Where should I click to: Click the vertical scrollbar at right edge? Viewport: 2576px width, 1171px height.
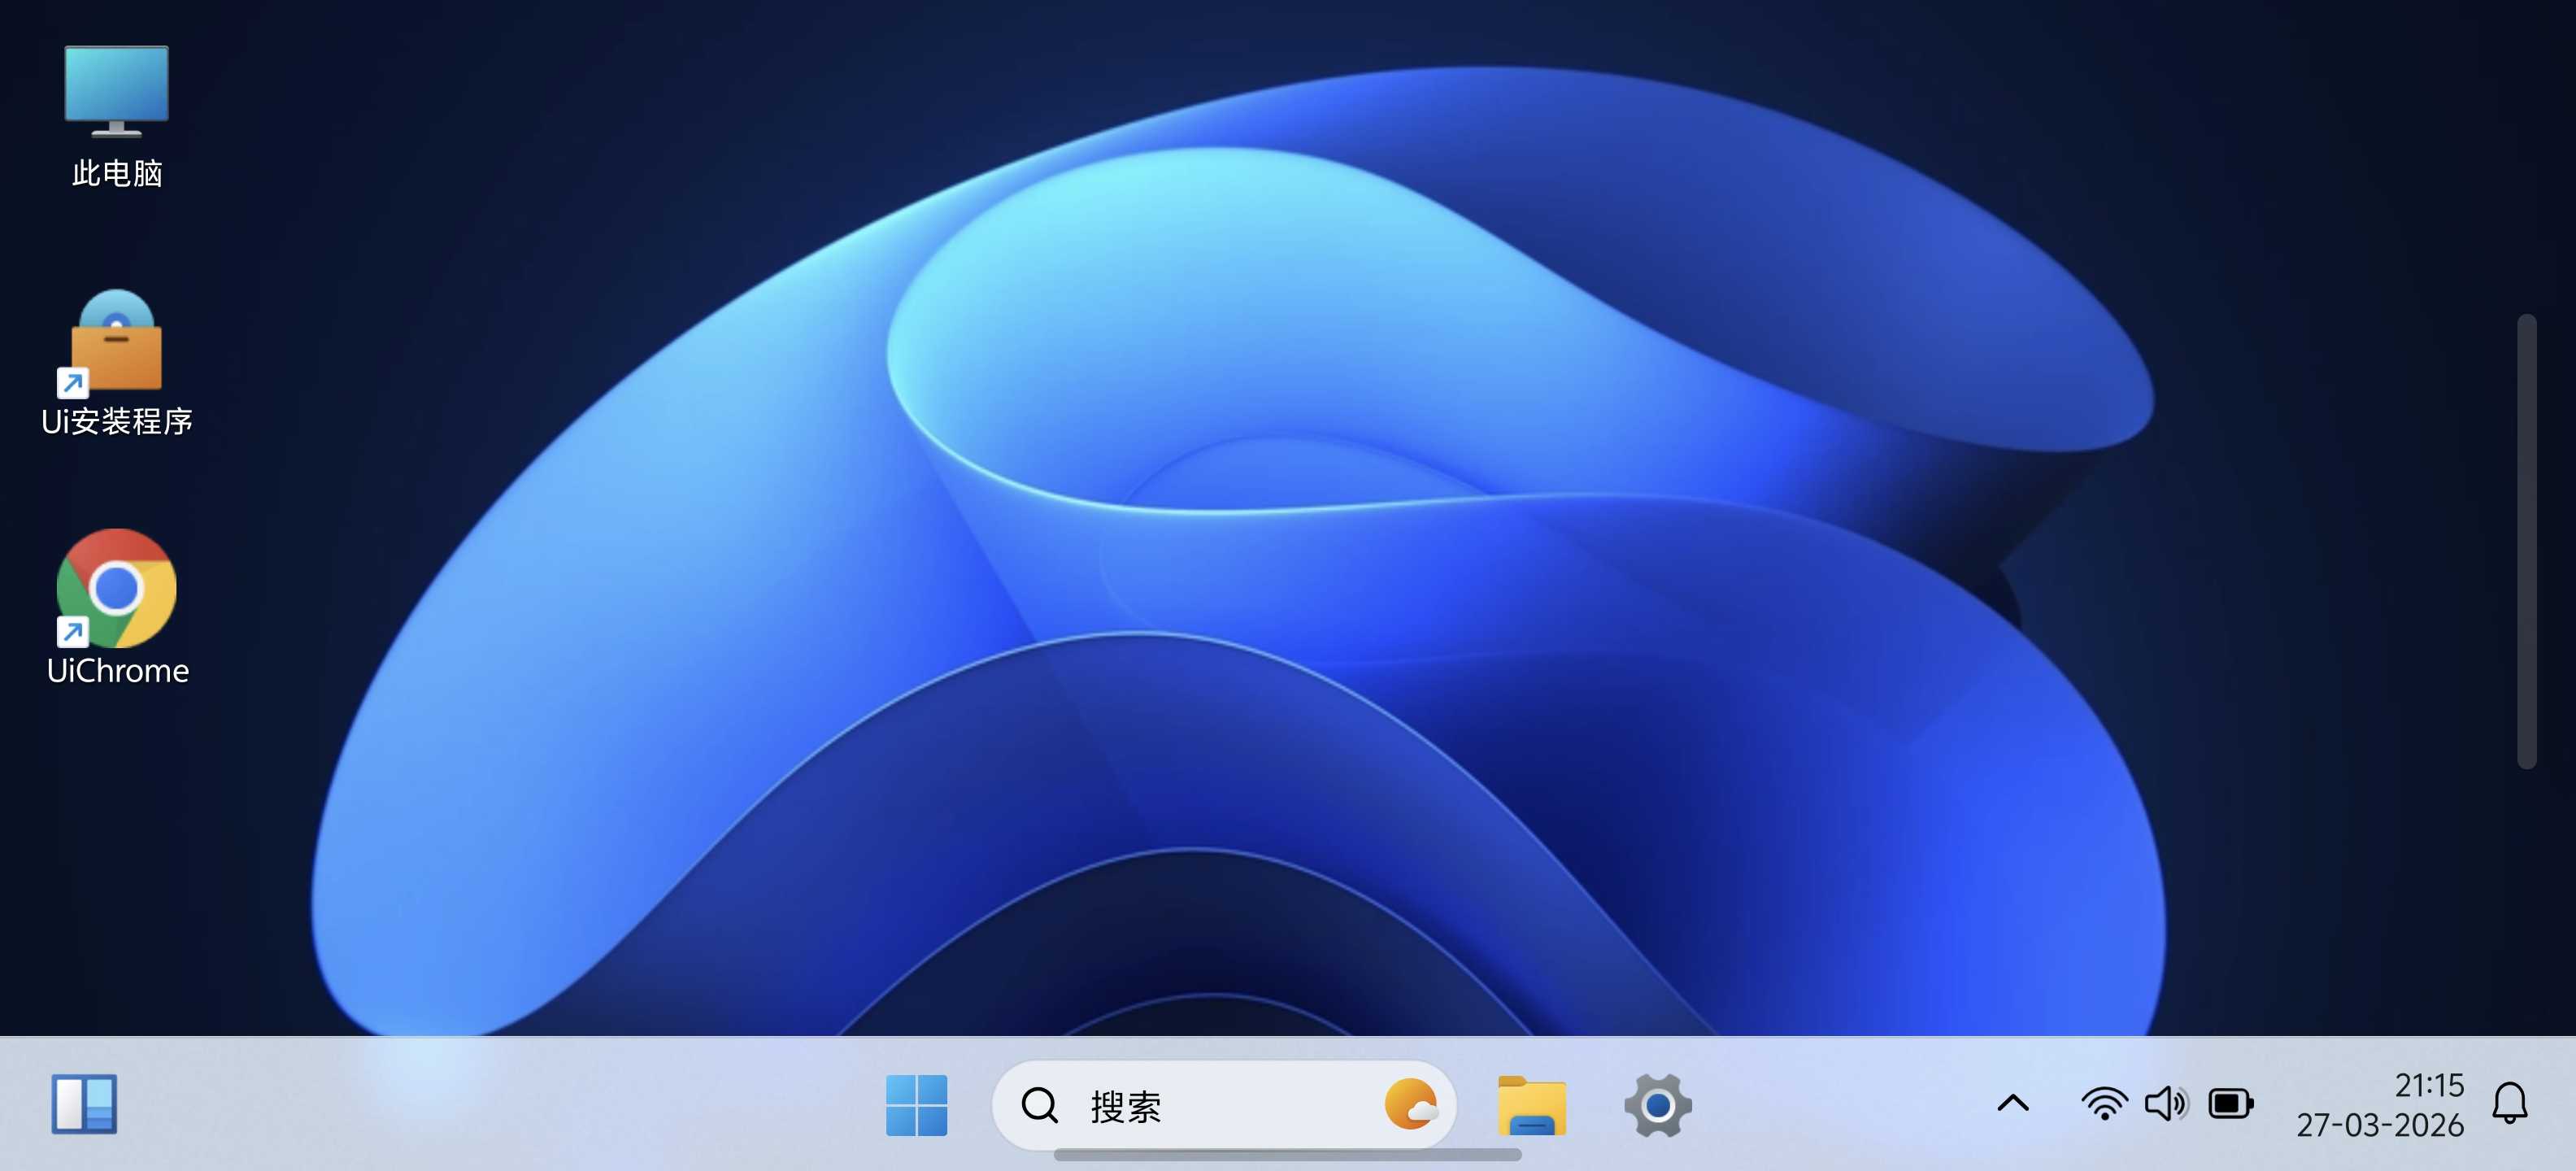(2526, 540)
